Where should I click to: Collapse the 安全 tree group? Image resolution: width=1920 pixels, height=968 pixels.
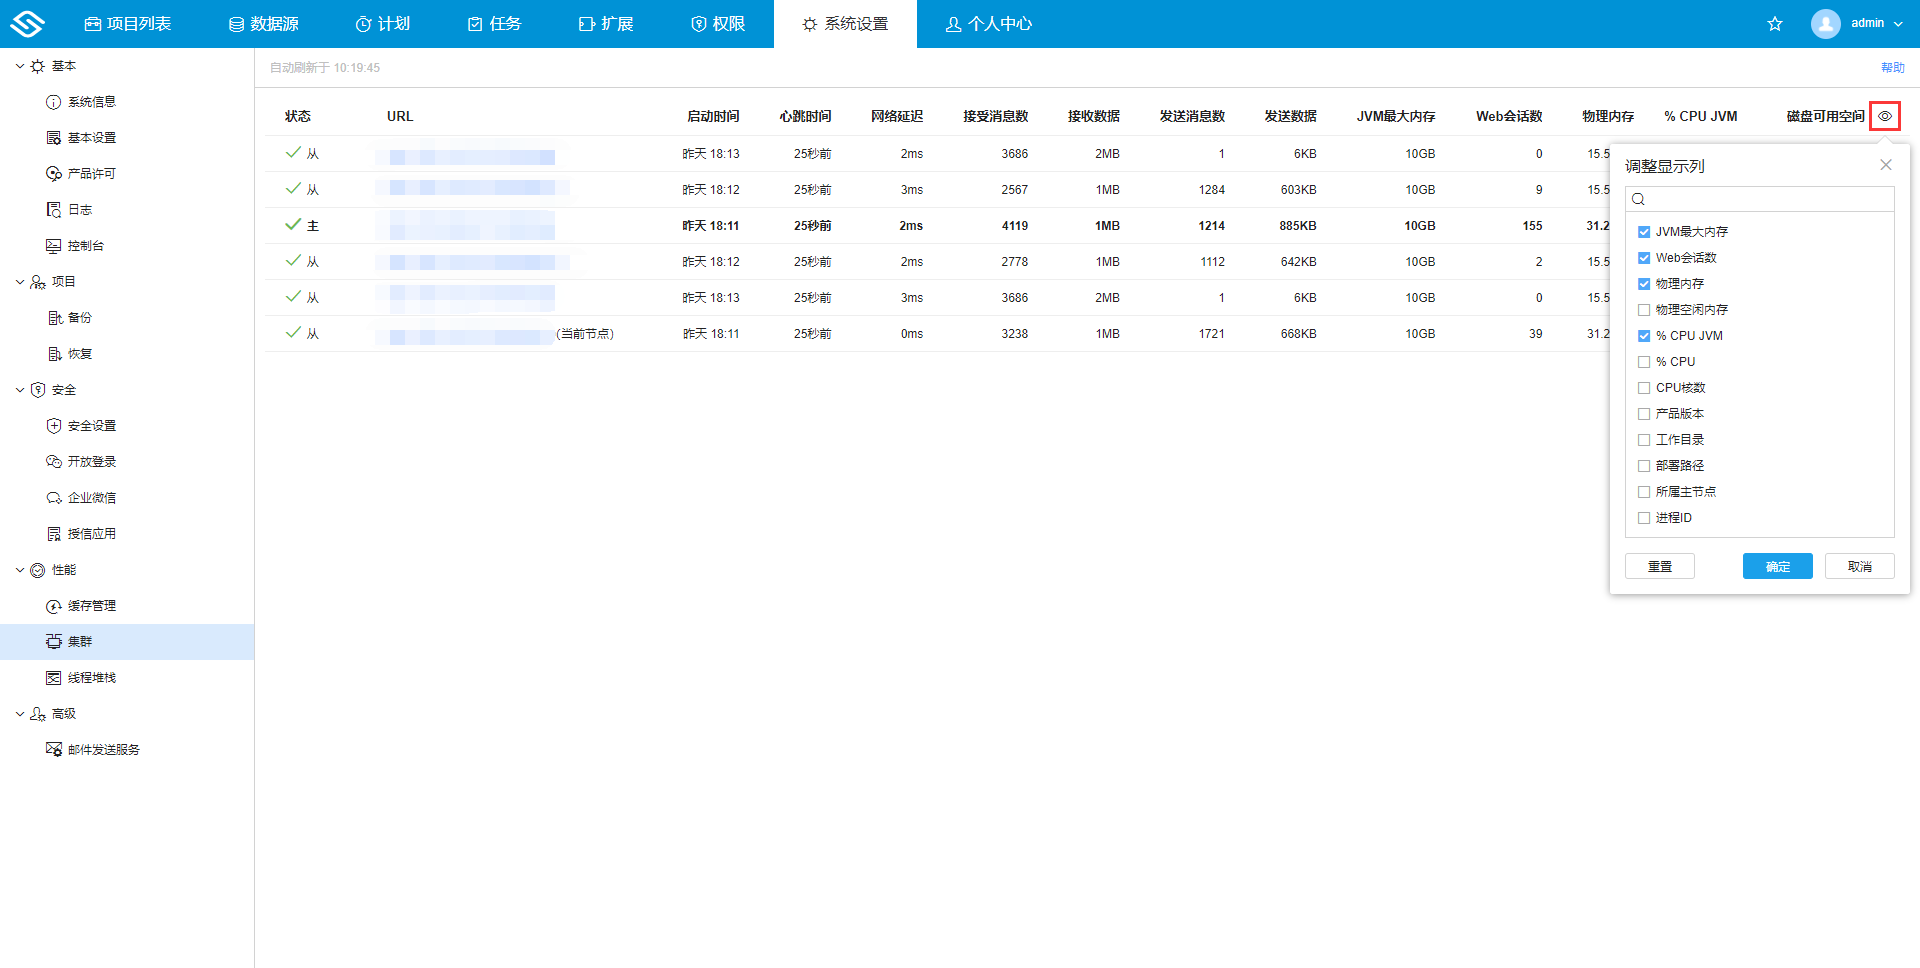20,390
